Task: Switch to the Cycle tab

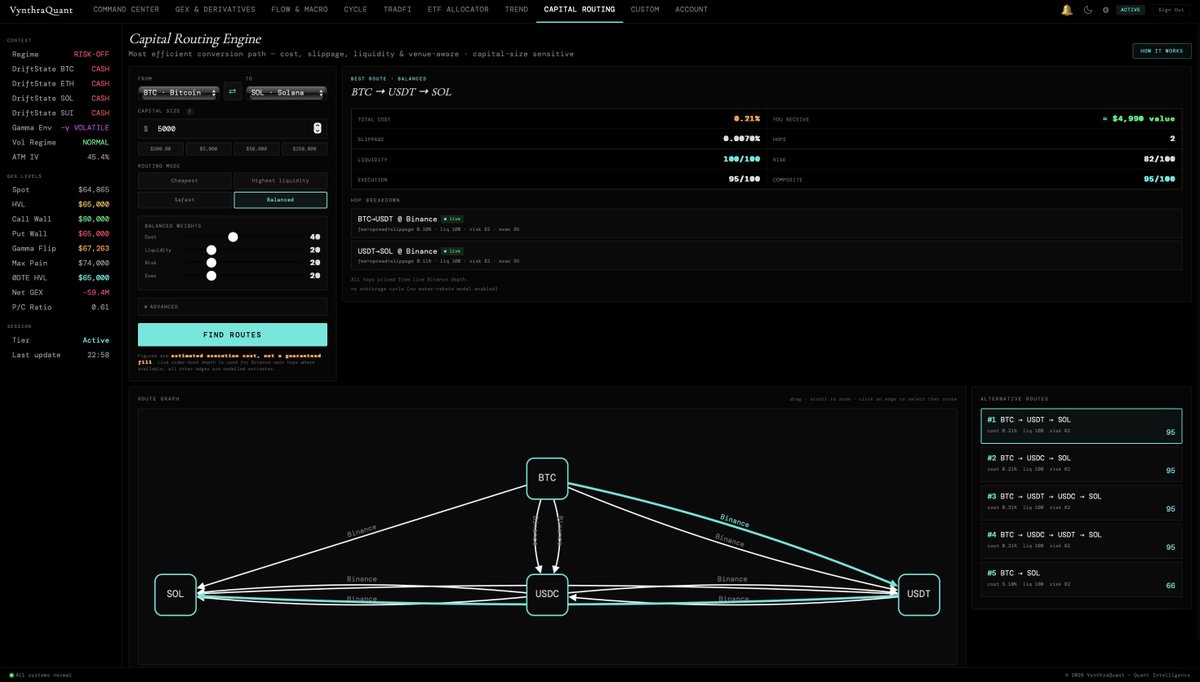Action: [355, 9]
